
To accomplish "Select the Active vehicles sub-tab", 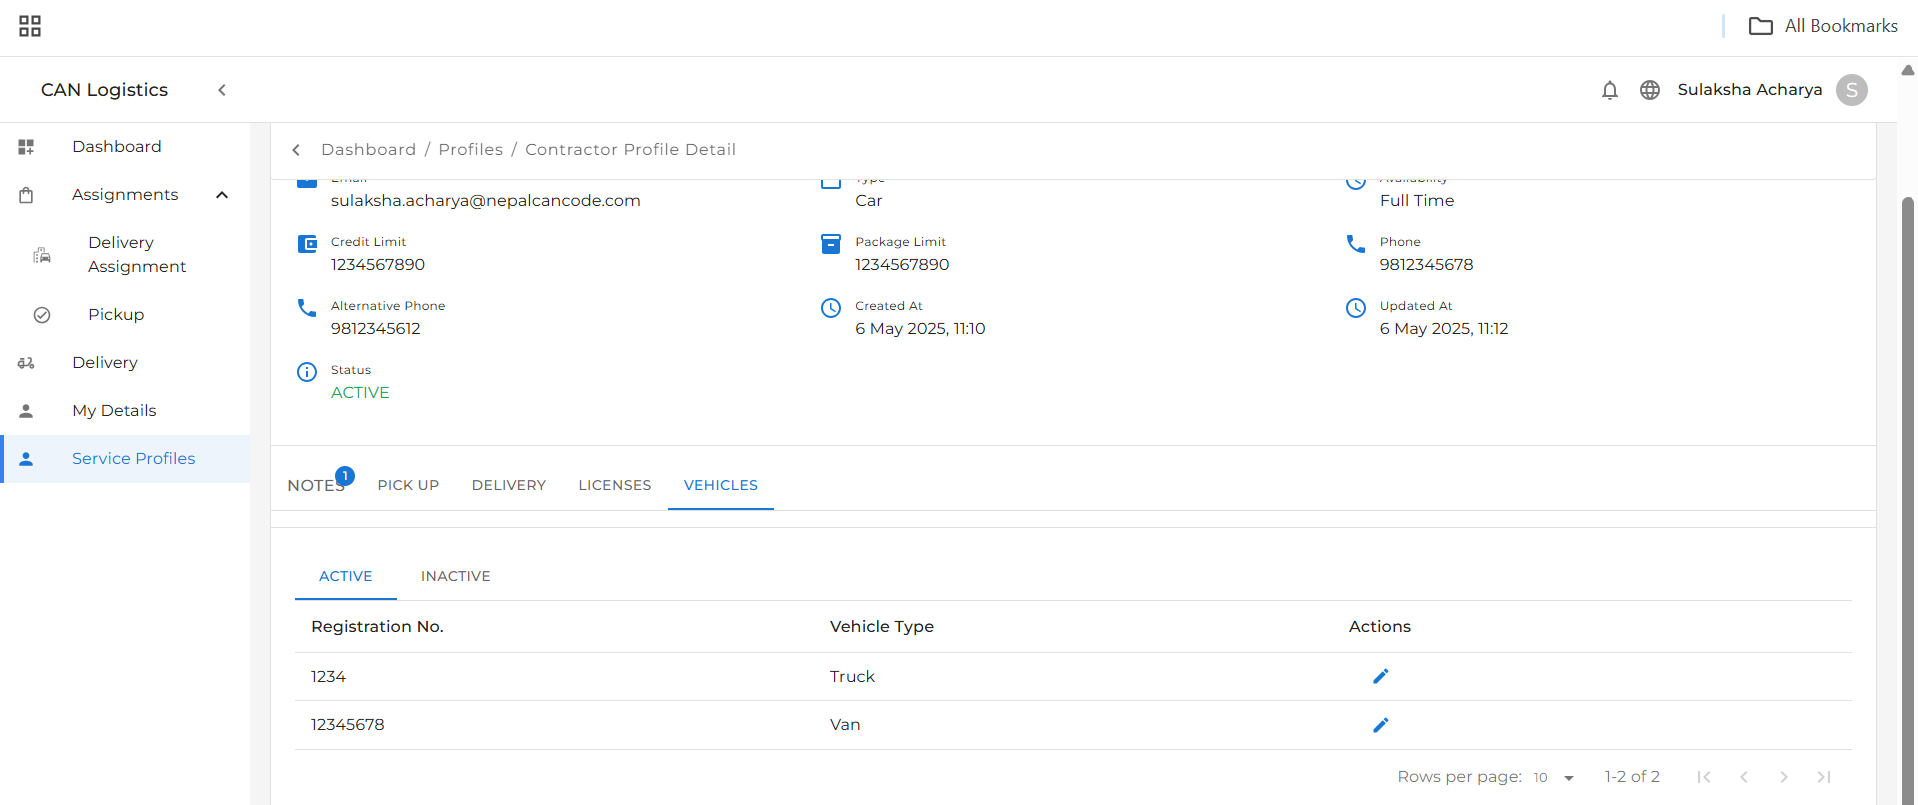I will click(x=346, y=577).
